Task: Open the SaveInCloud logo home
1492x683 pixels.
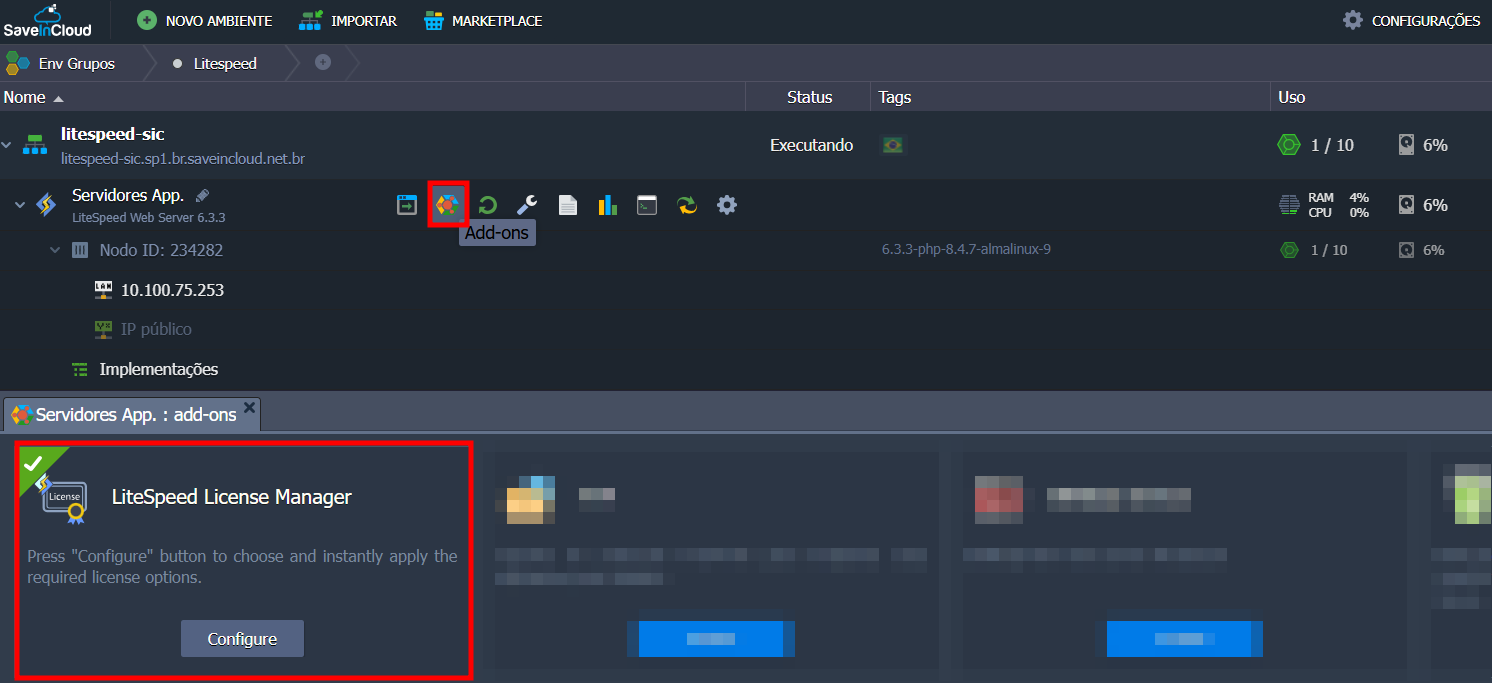Action: pyautogui.click(x=47, y=20)
